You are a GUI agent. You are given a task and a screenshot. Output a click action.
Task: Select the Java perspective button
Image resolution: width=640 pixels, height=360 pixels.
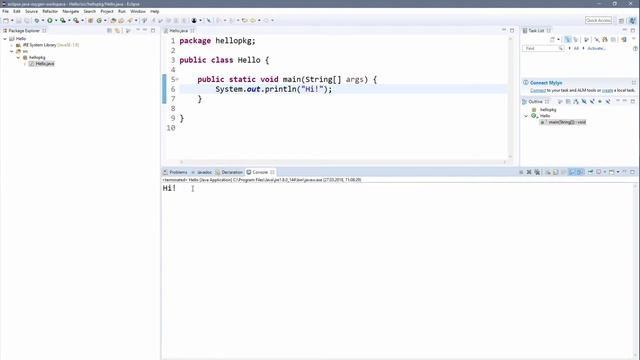(632, 20)
